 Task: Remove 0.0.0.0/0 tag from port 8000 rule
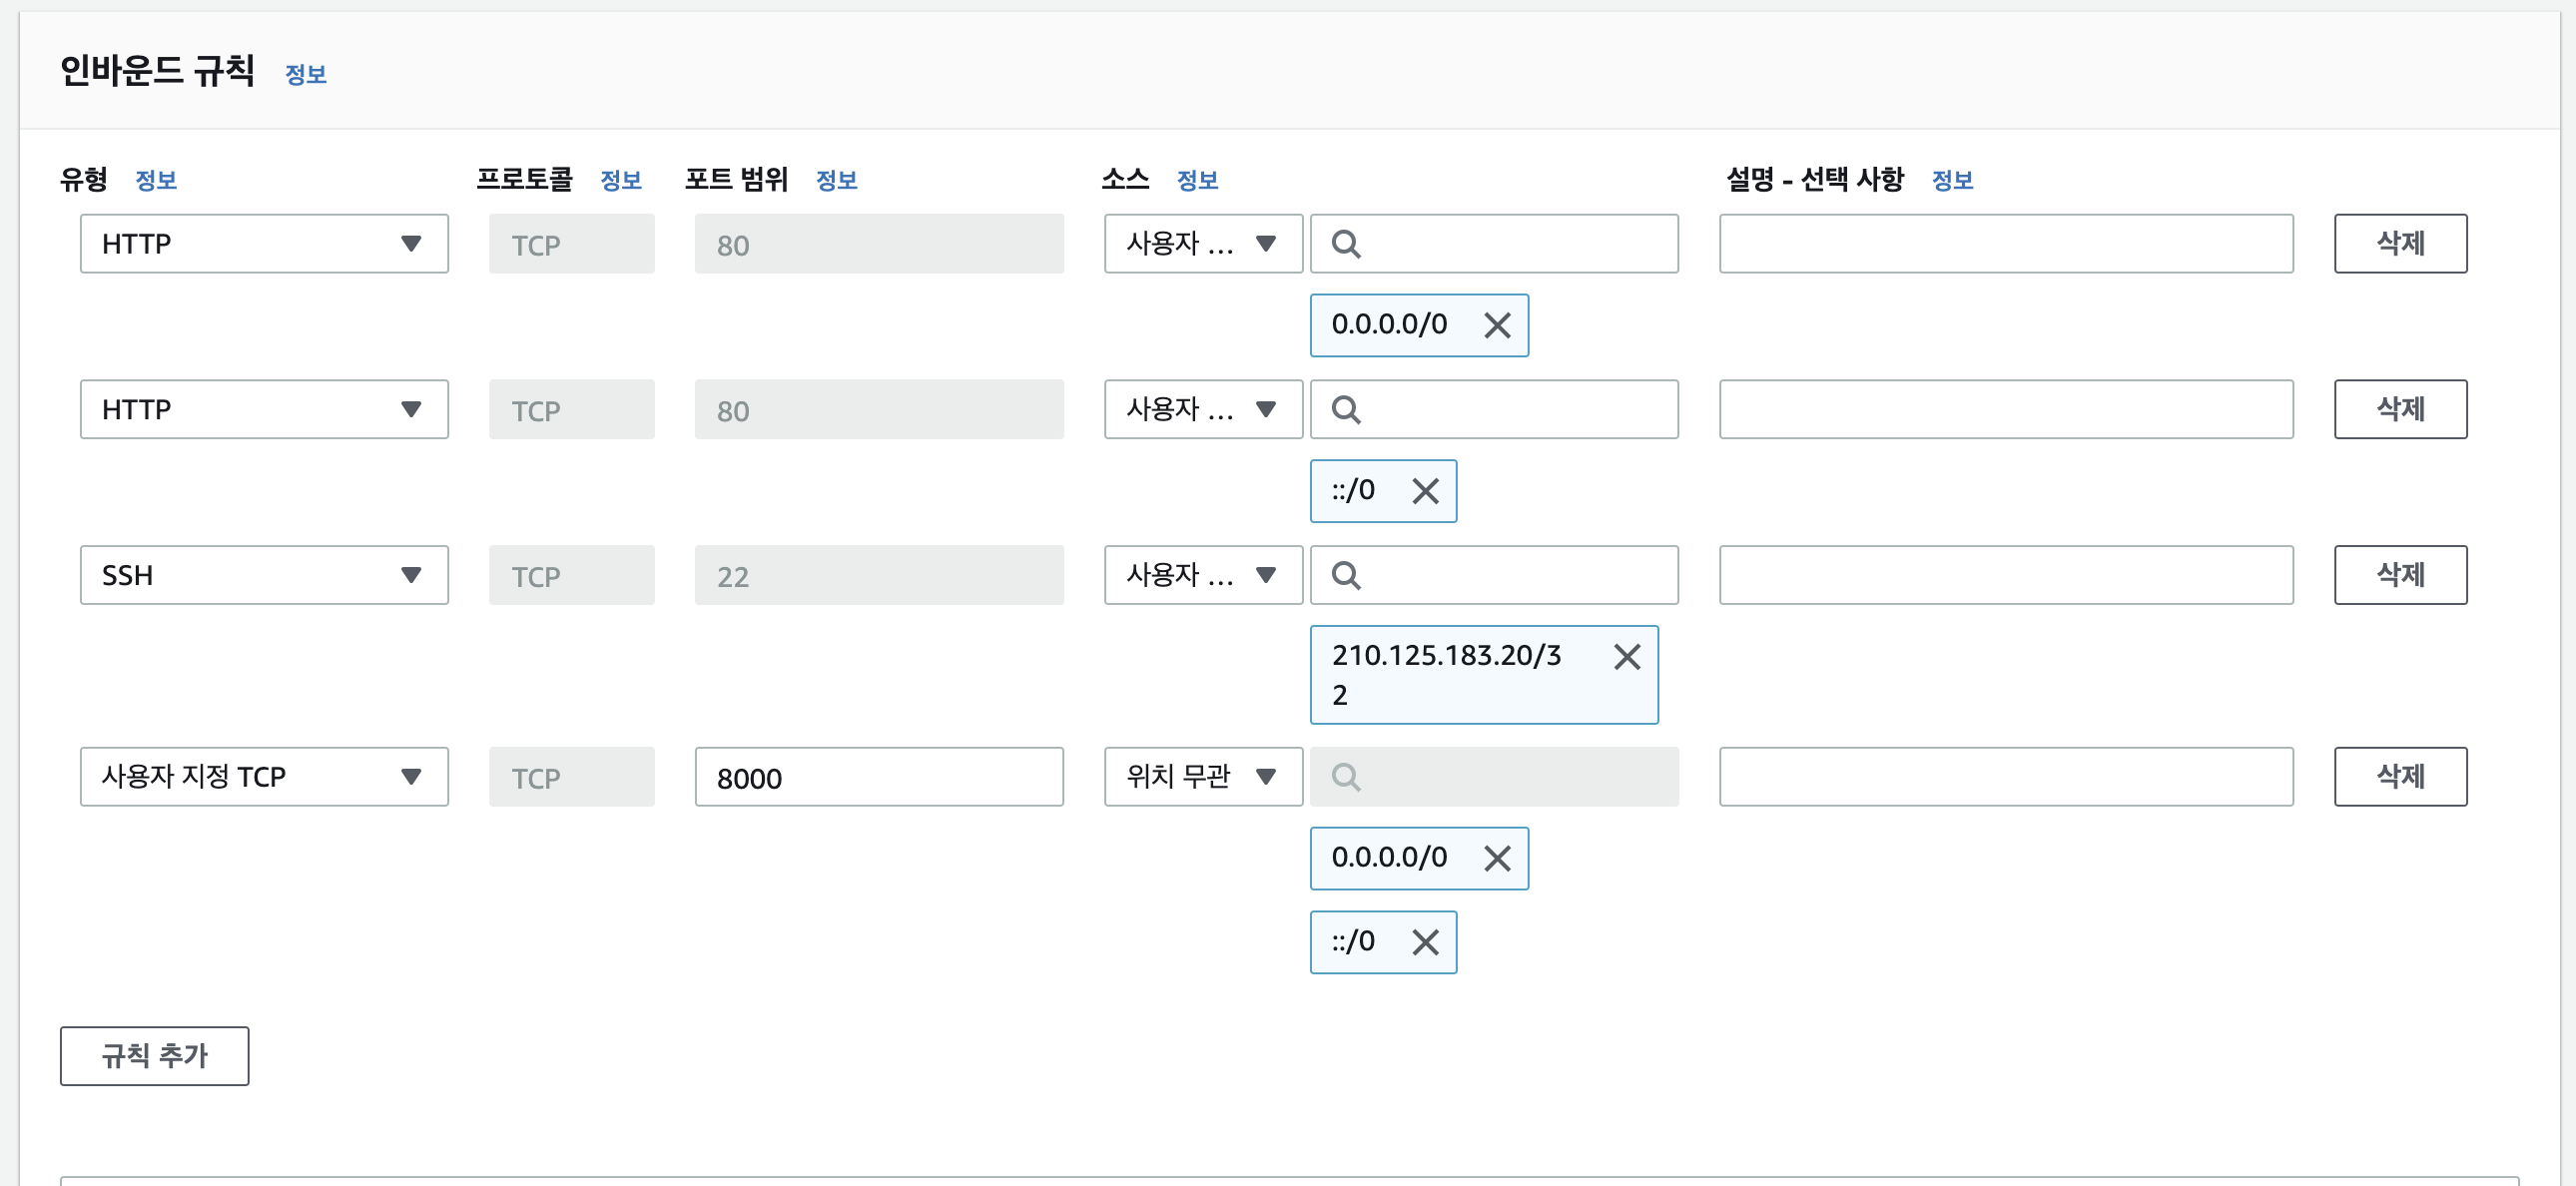[1496, 858]
